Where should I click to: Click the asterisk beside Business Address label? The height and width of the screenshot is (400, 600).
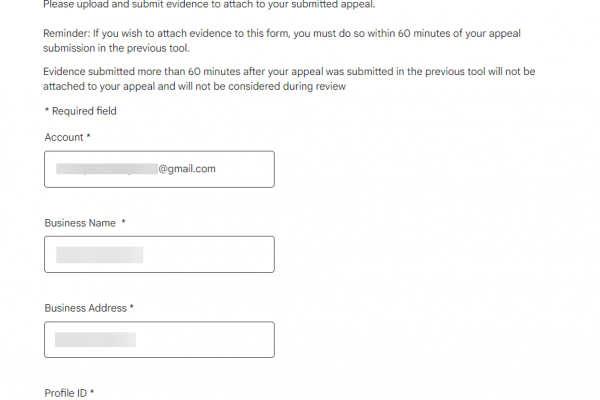tap(131, 308)
